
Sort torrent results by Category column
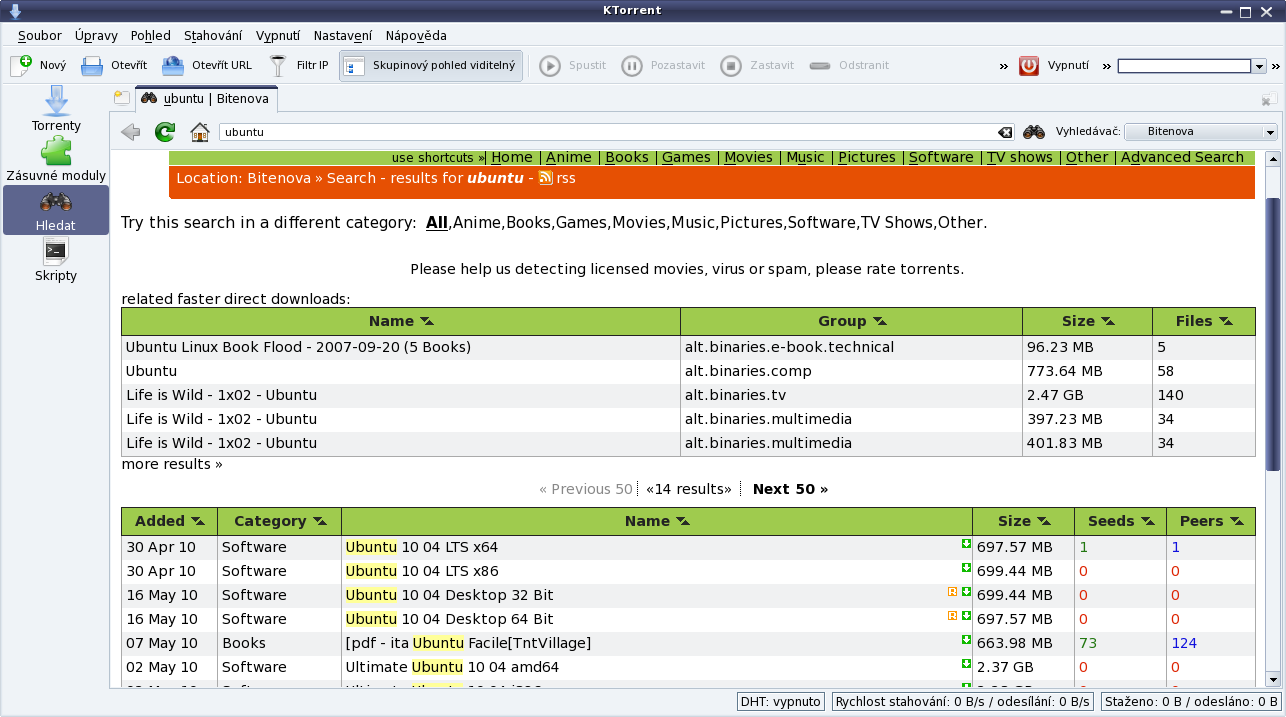click(280, 521)
